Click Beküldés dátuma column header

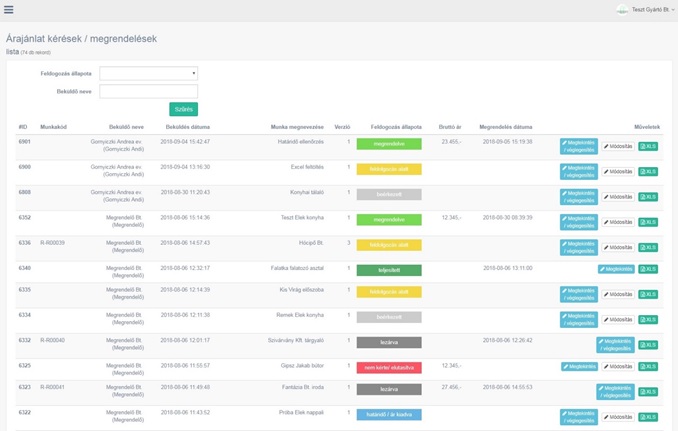coord(187,127)
